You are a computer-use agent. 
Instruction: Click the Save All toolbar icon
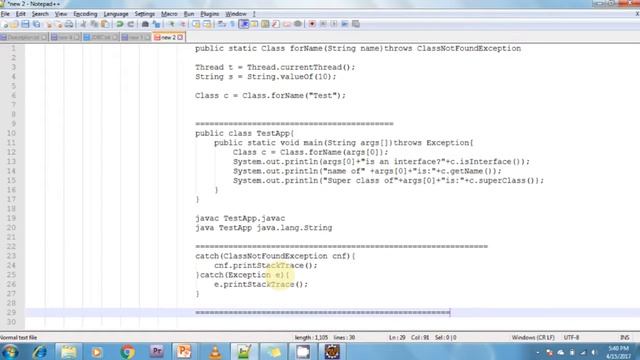[36, 24]
